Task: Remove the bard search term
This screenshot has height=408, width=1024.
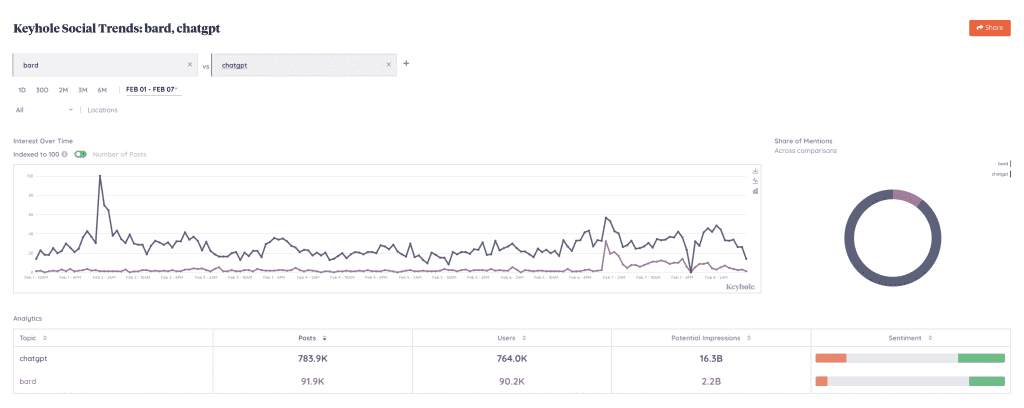Action: point(190,65)
